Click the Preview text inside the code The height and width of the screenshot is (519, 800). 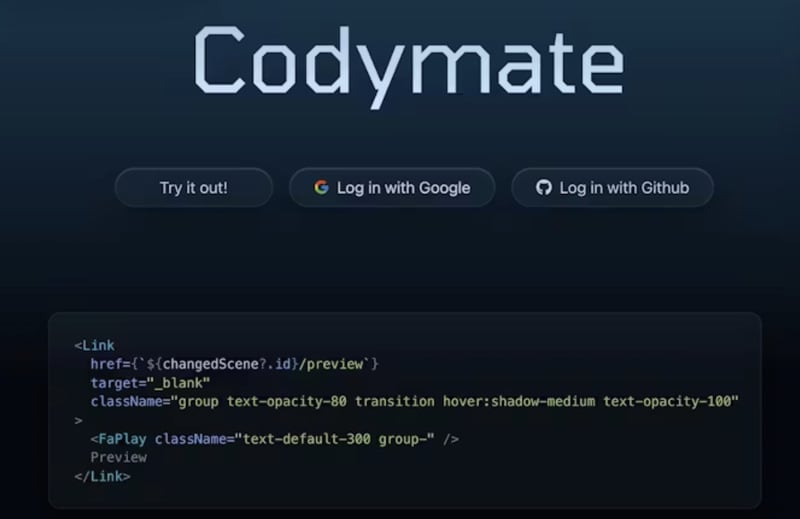118,457
